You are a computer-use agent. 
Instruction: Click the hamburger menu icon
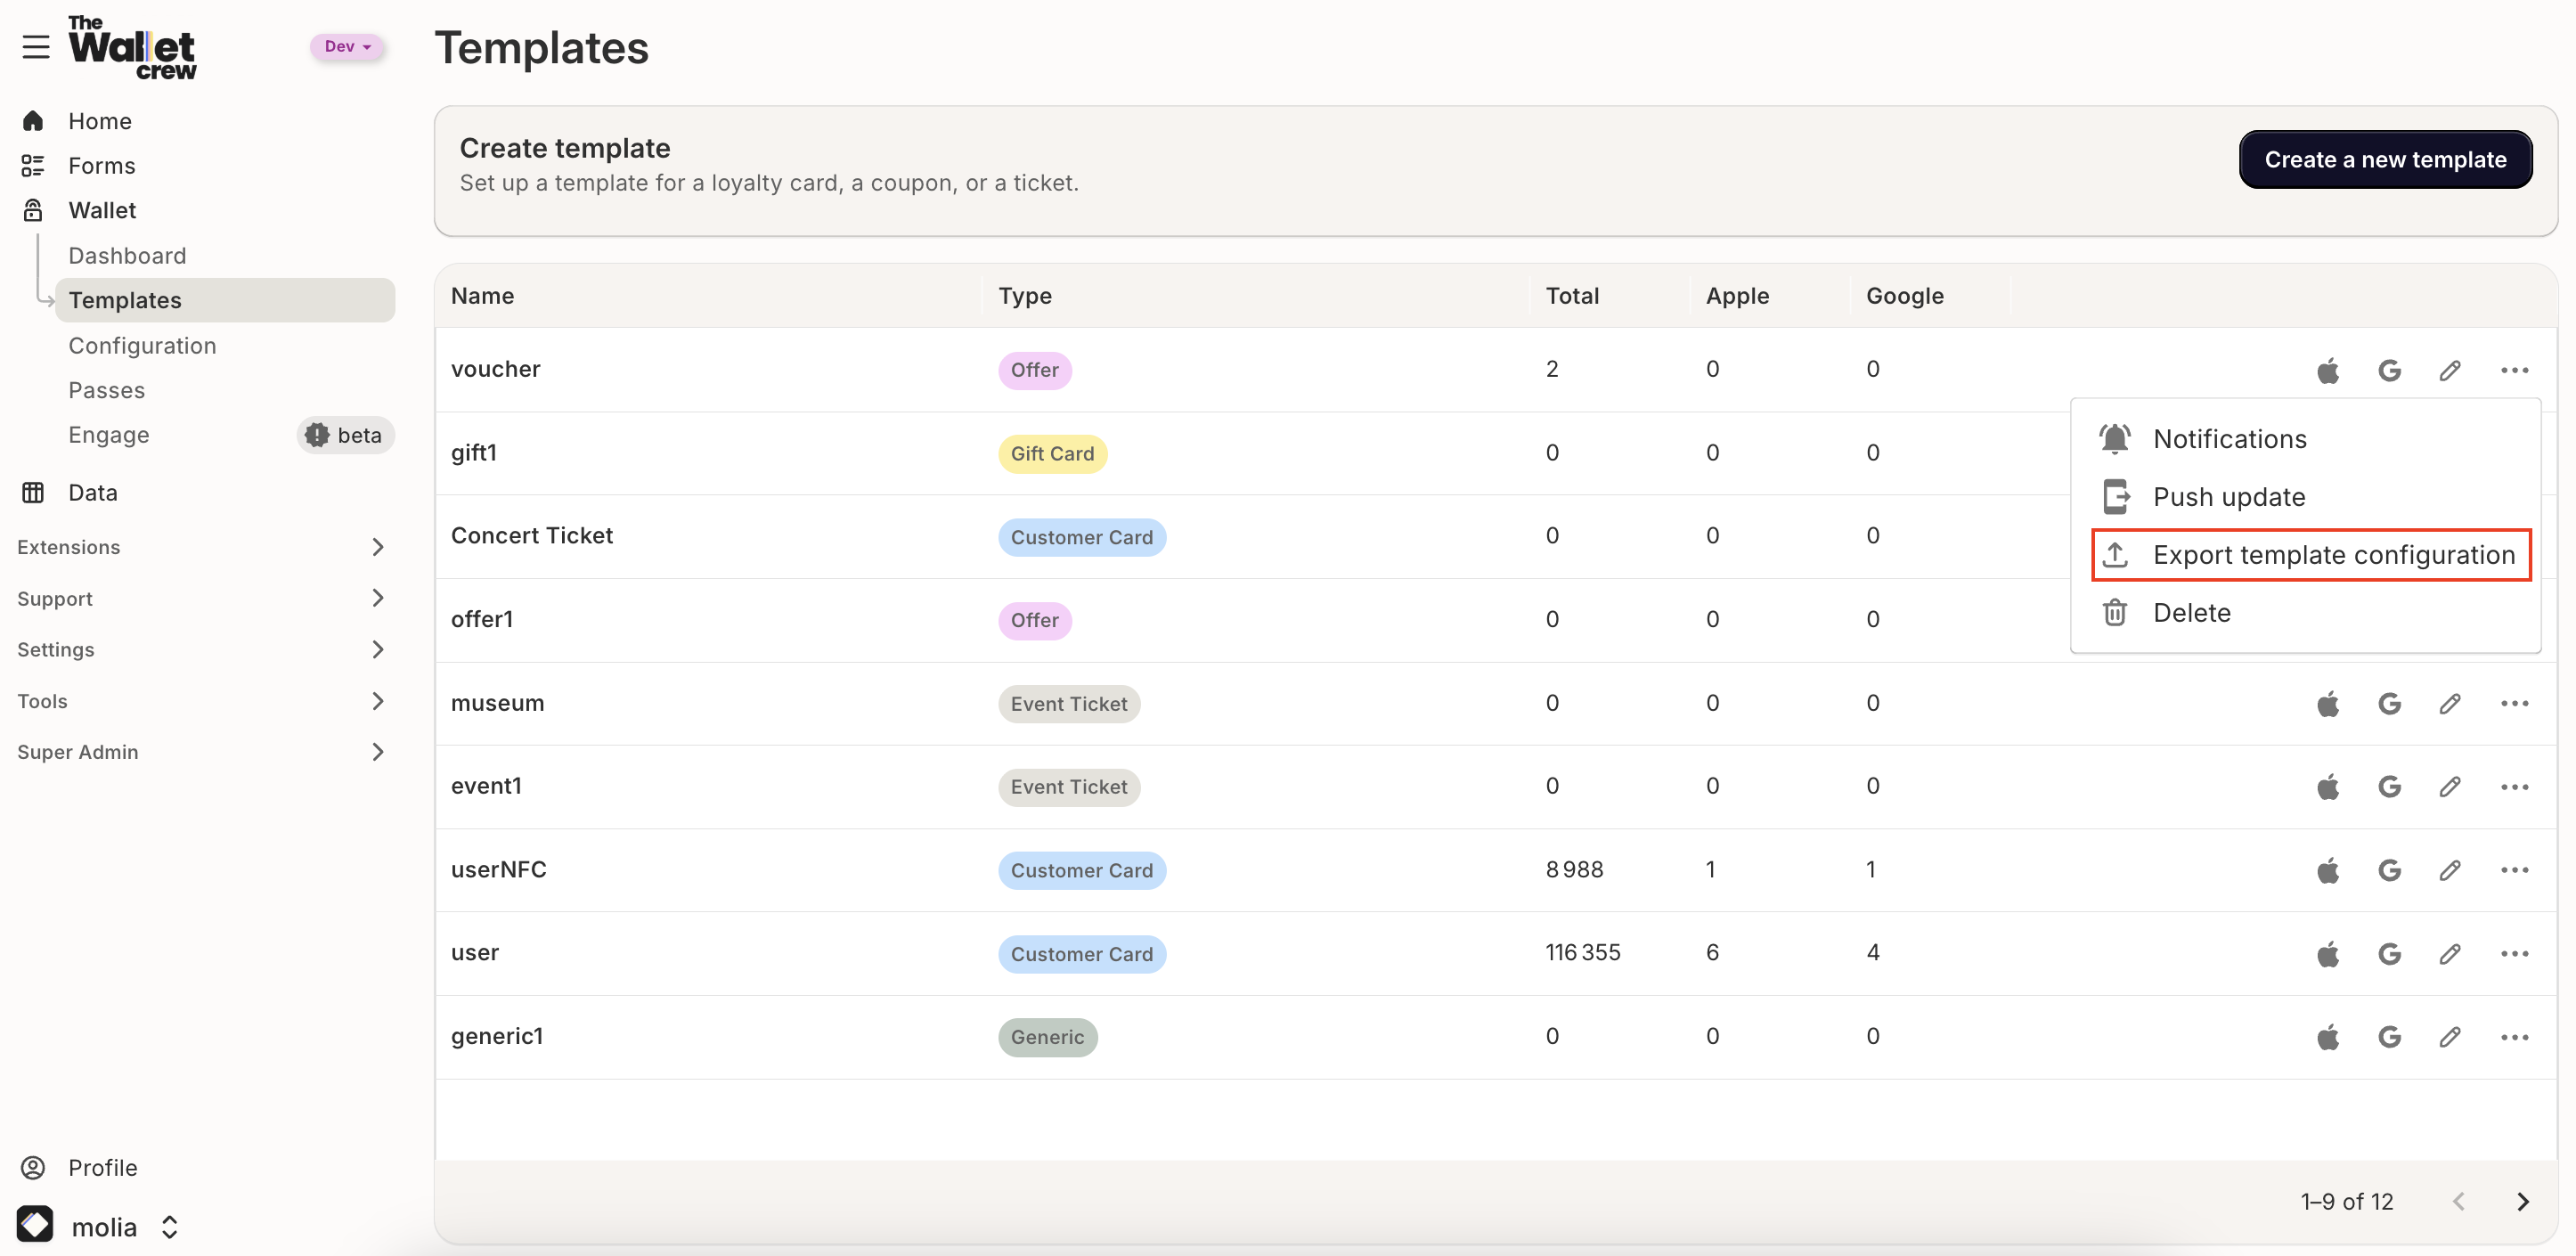coord(36,47)
